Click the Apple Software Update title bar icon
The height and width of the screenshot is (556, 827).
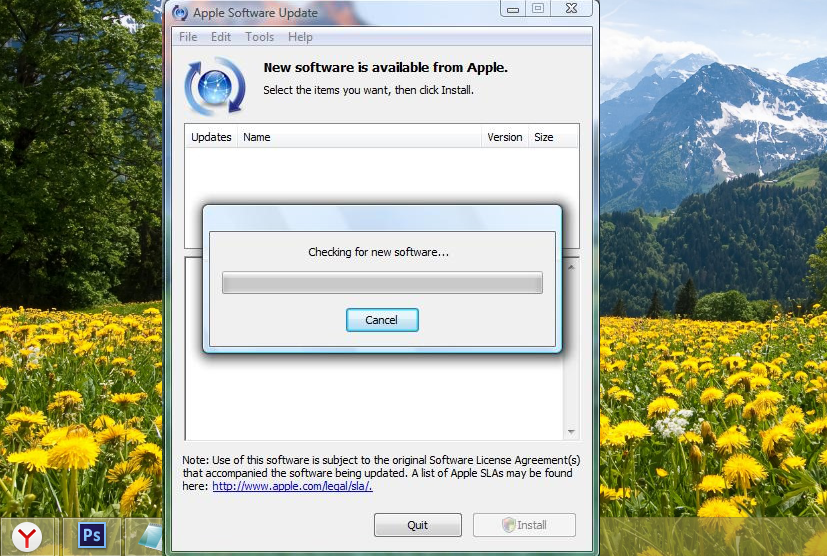[x=180, y=12]
